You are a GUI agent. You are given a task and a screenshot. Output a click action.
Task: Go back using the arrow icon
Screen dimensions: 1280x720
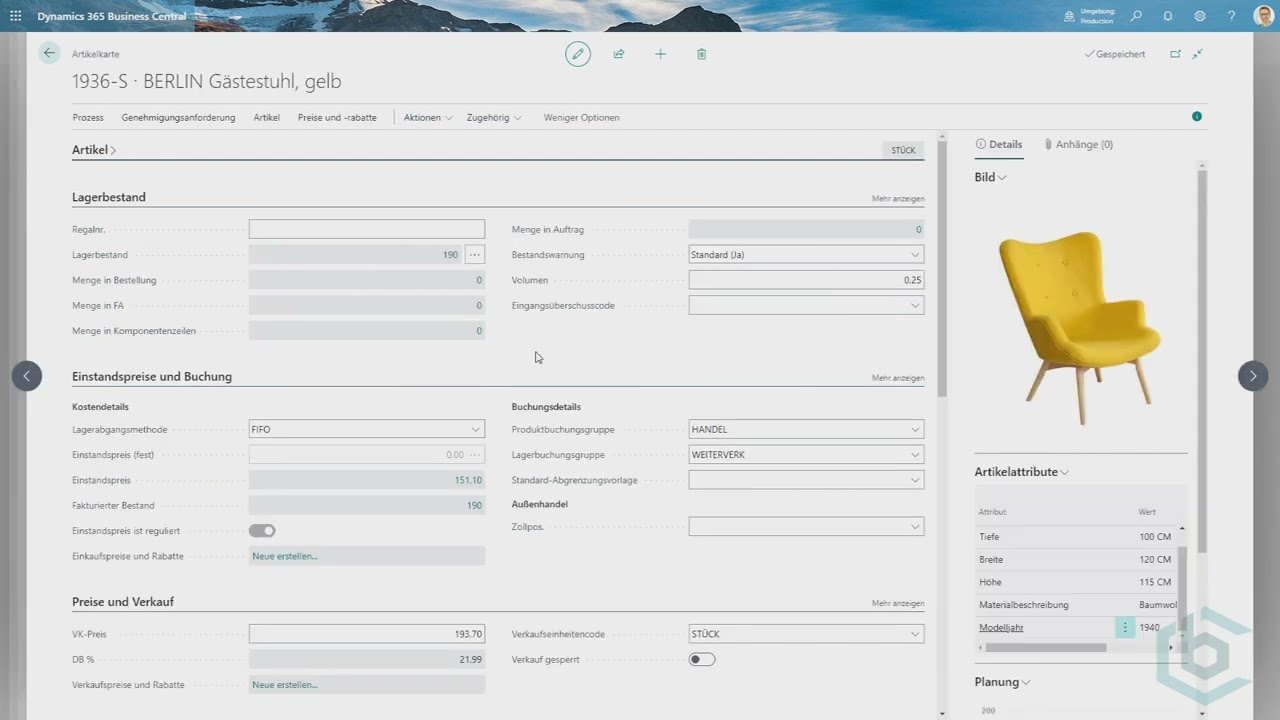point(50,53)
